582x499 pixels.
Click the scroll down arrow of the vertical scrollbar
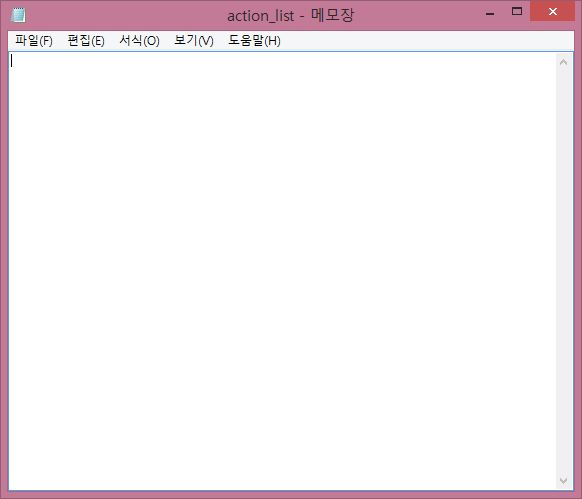pyautogui.click(x=563, y=480)
